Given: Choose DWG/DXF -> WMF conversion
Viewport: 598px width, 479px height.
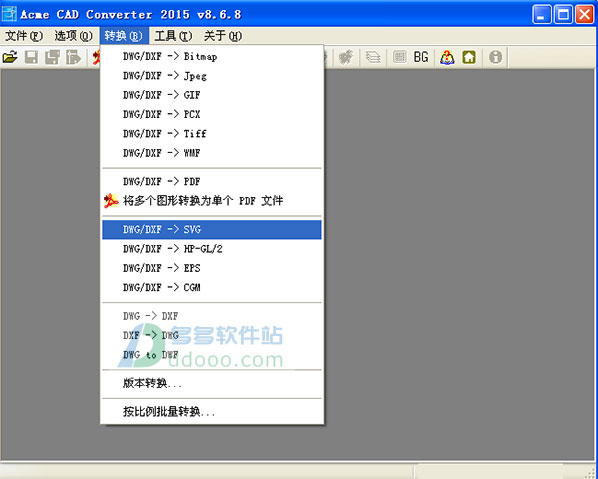Looking at the screenshot, I should [212, 153].
